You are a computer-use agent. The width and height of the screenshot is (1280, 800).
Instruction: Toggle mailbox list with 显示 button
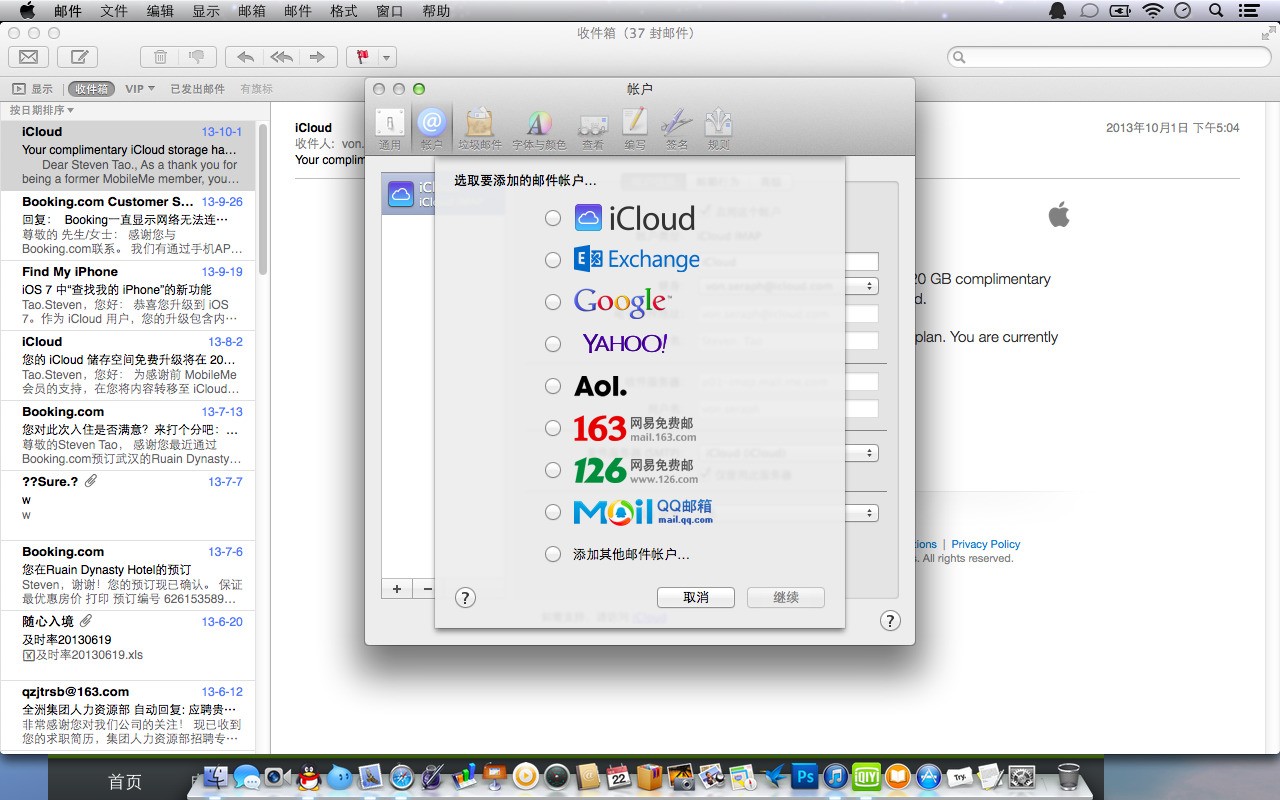pyautogui.click(x=32, y=89)
